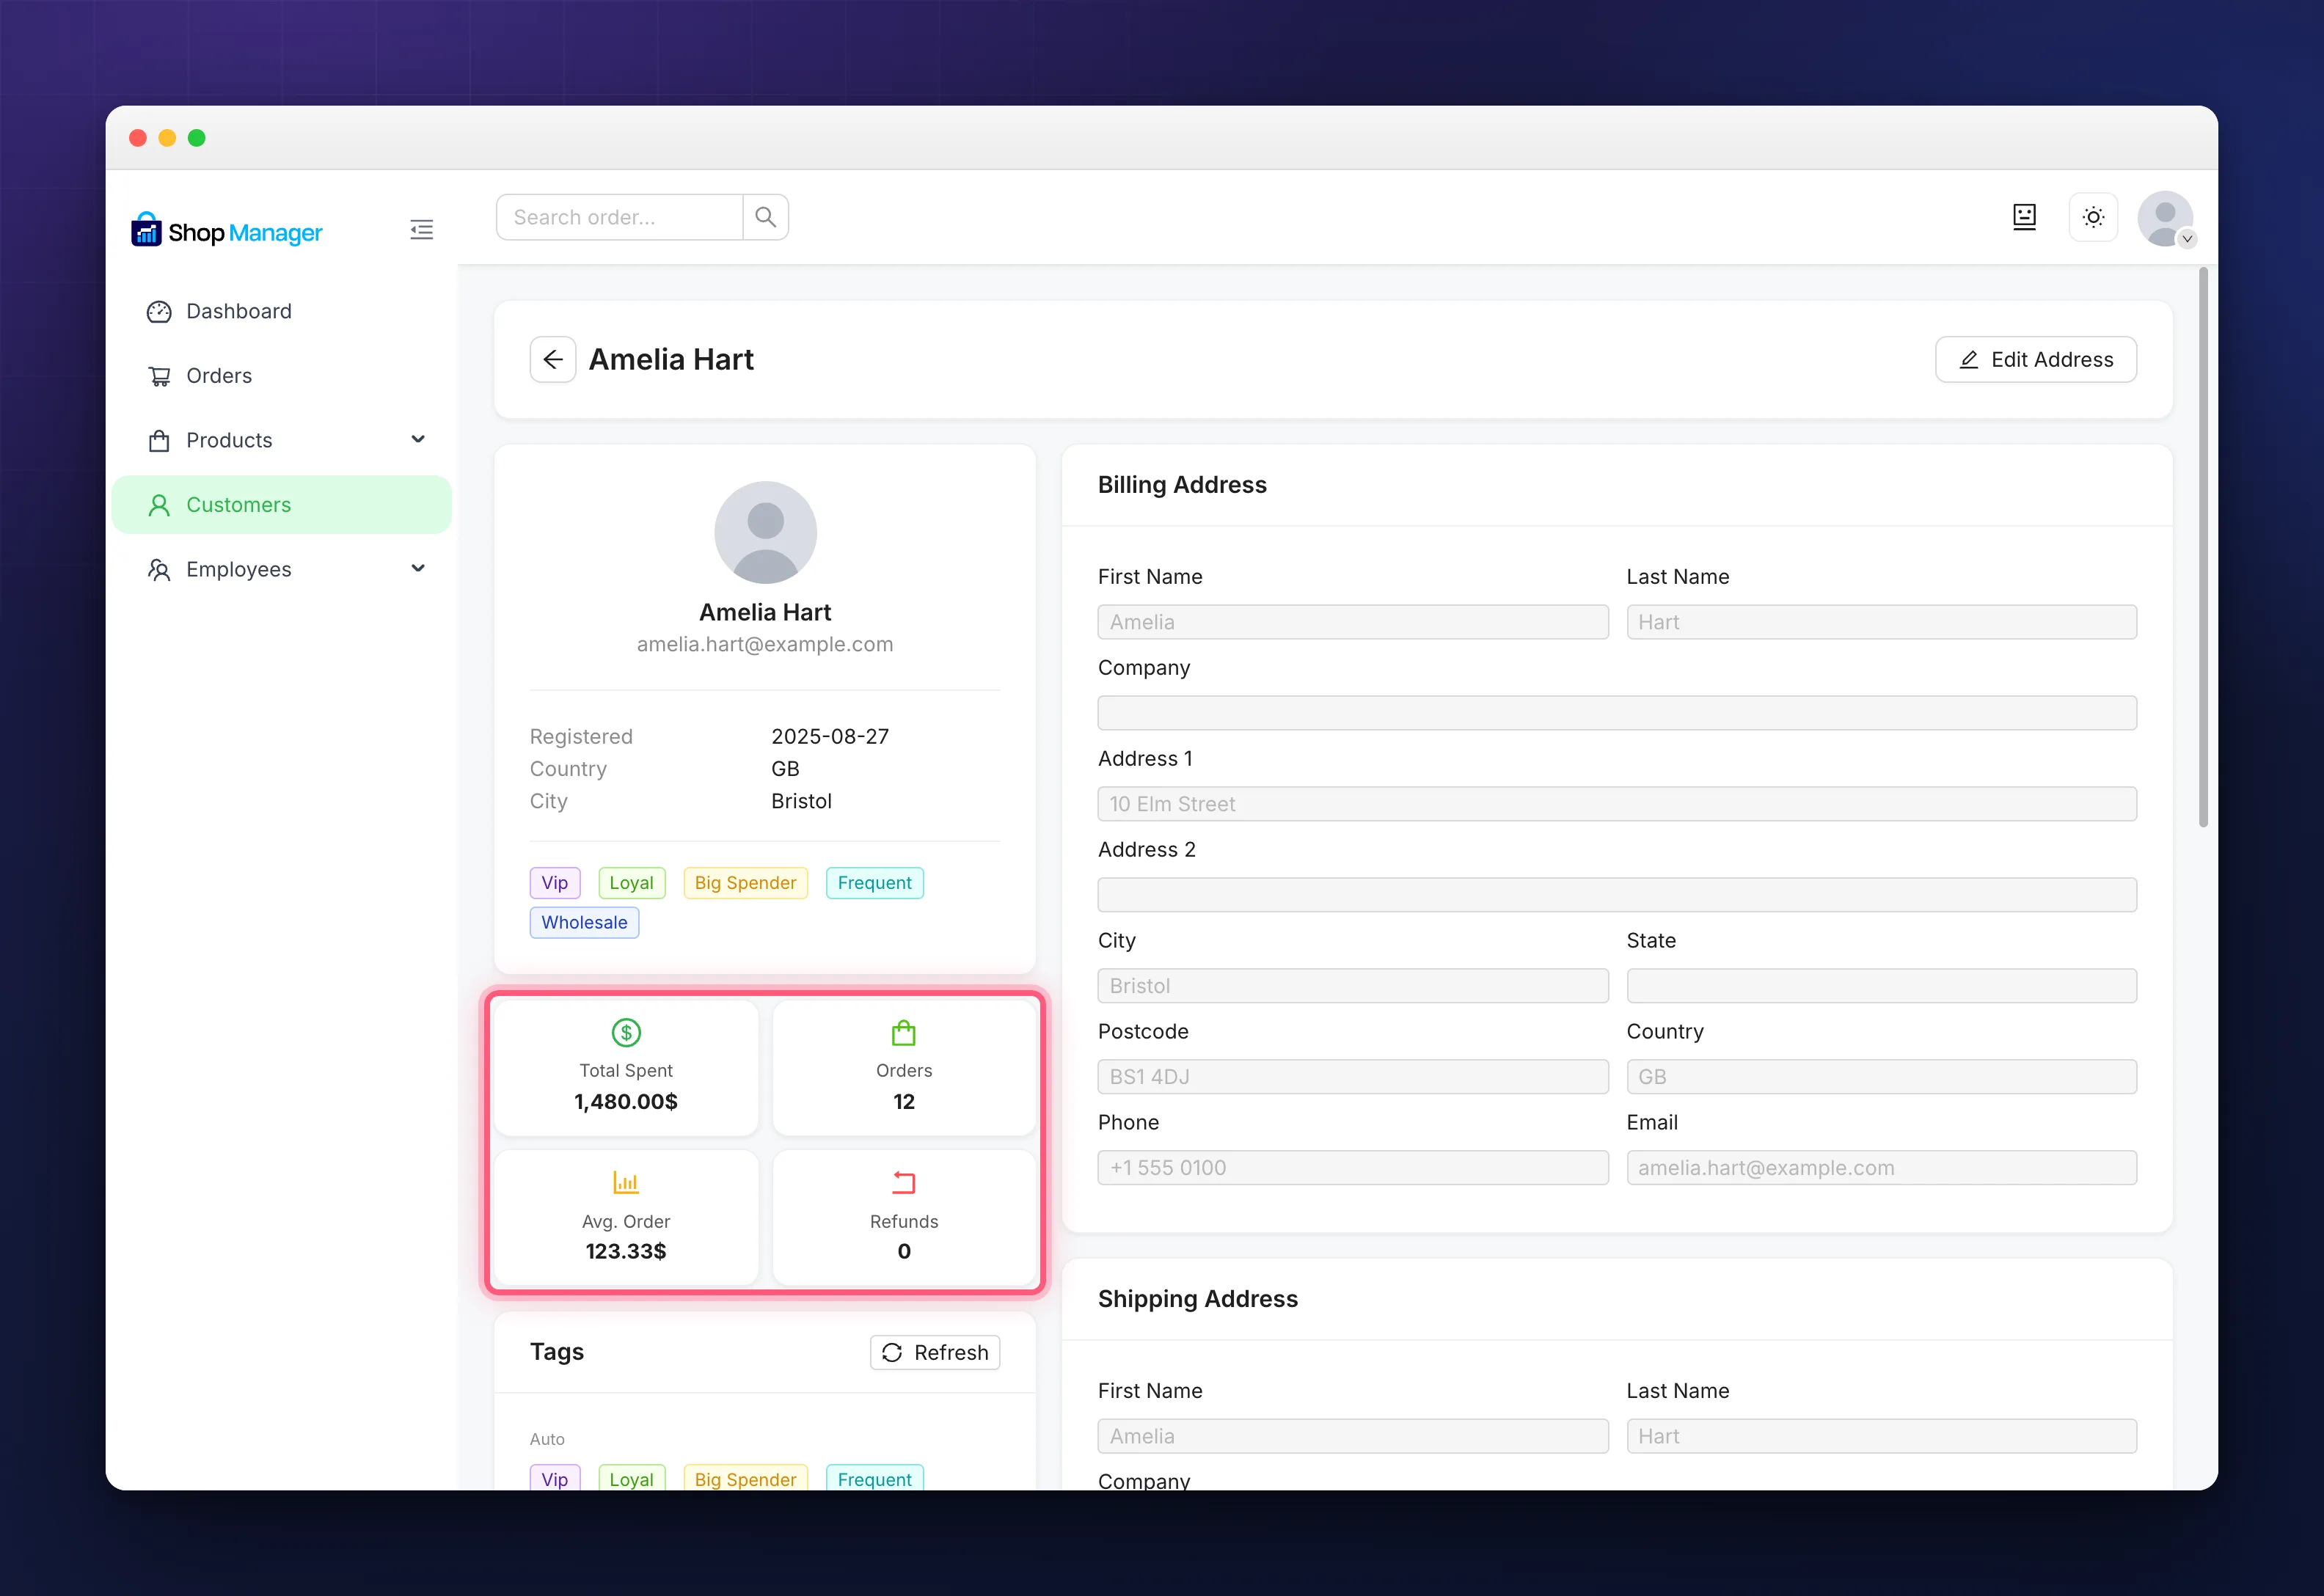Select Customers in the sidebar

pyautogui.click(x=282, y=505)
